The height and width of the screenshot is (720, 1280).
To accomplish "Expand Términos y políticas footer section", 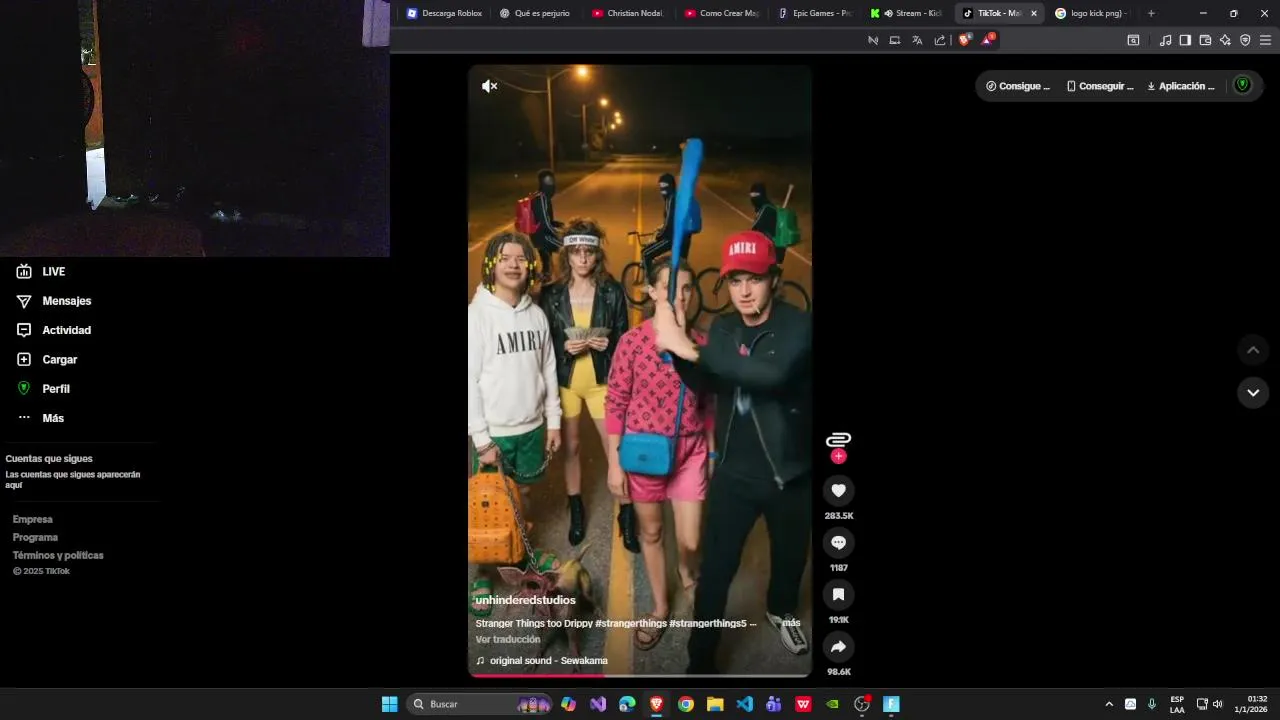I will coord(58,555).
